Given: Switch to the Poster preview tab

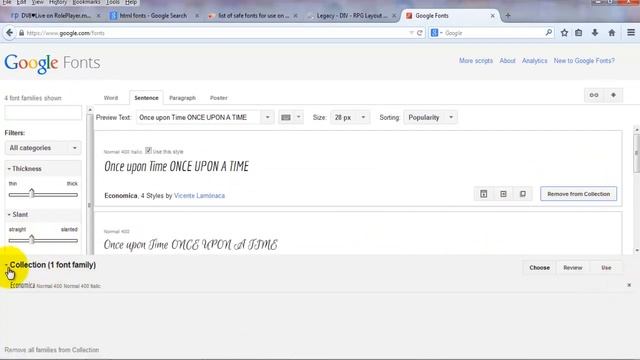Looking at the screenshot, I should click(219, 98).
